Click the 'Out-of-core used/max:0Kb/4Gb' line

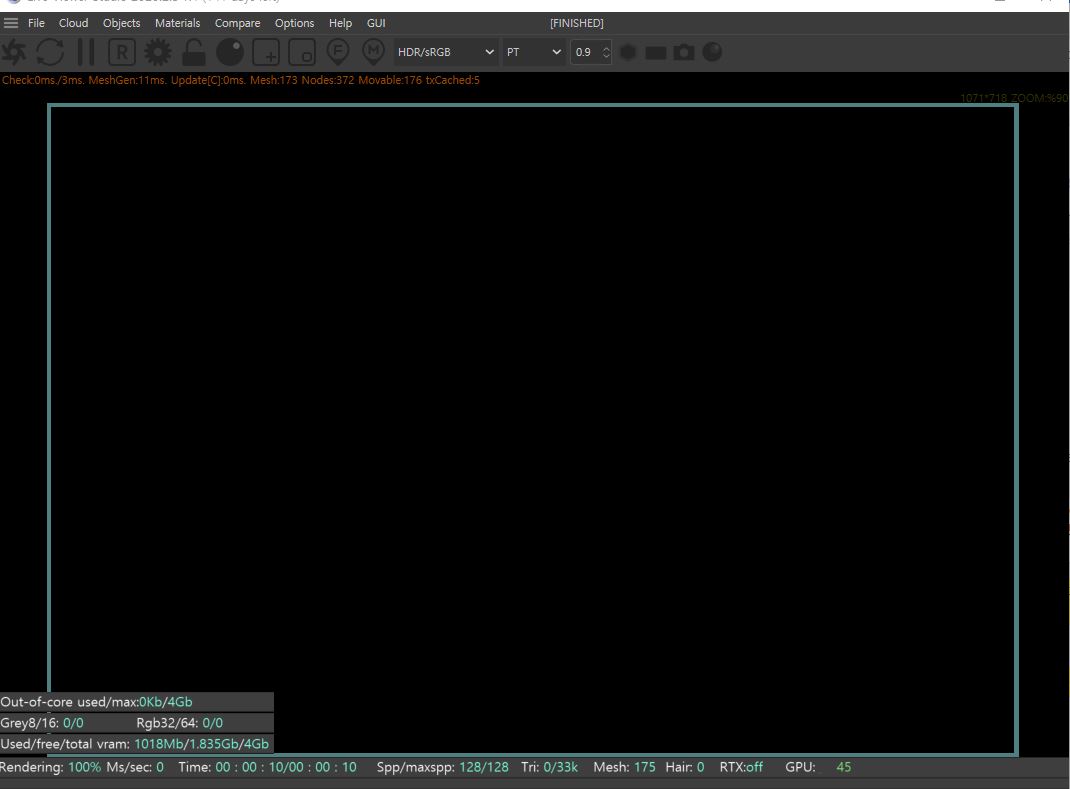click(x=96, y=702)
